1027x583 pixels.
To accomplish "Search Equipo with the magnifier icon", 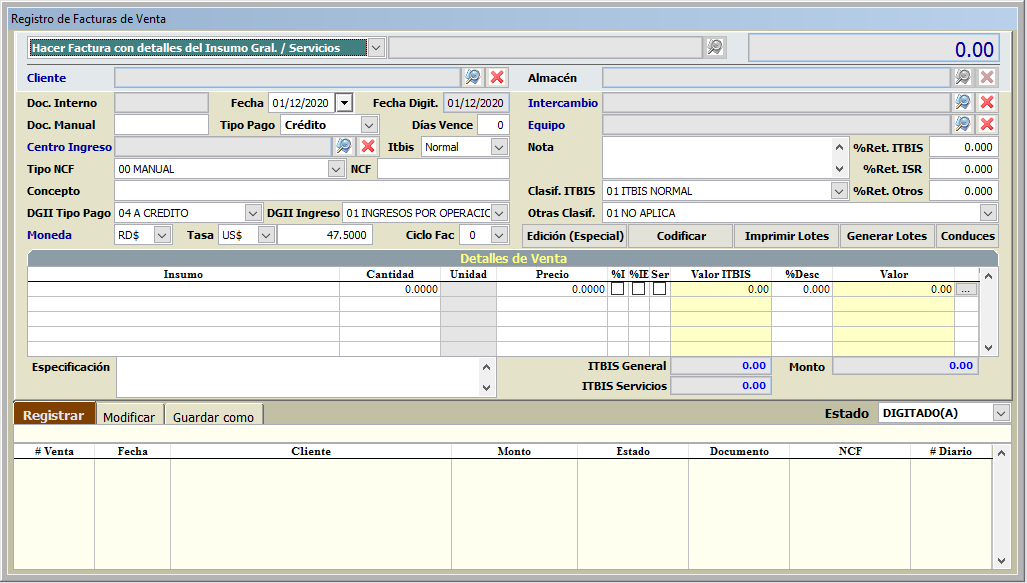I will coord(962,124).
